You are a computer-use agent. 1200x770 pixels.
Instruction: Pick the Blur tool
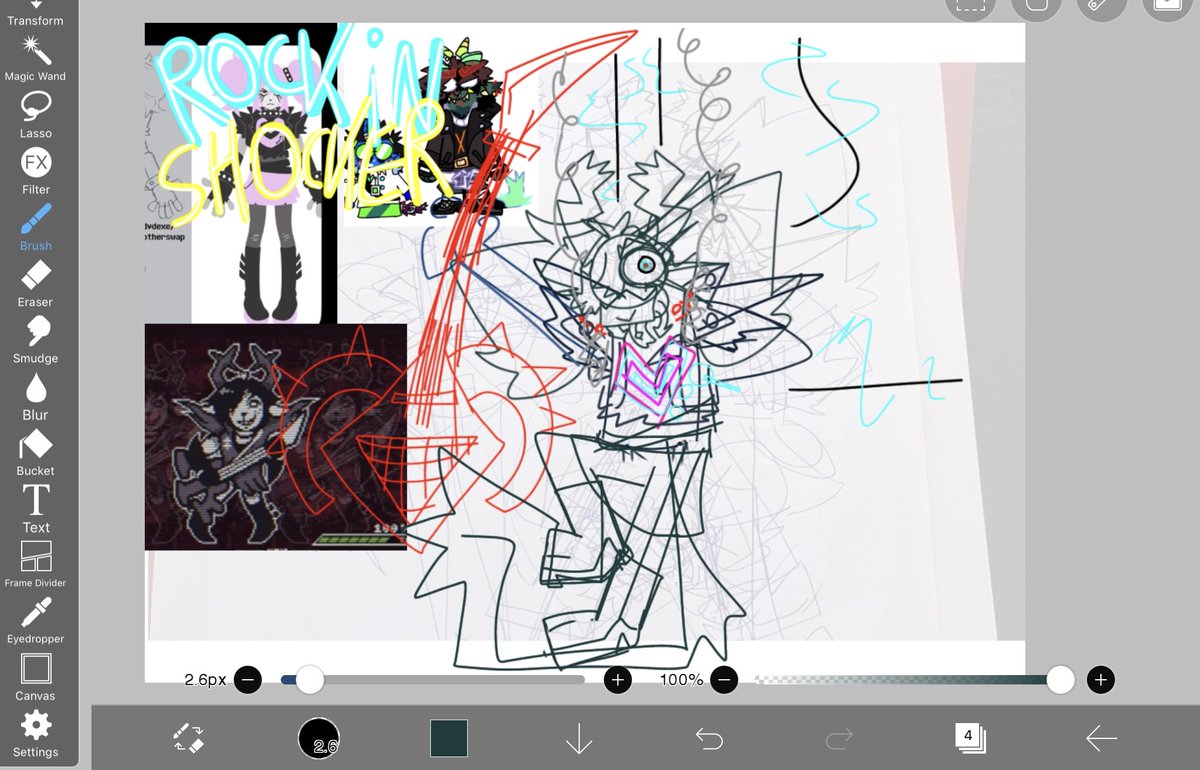tap(36, 396)
